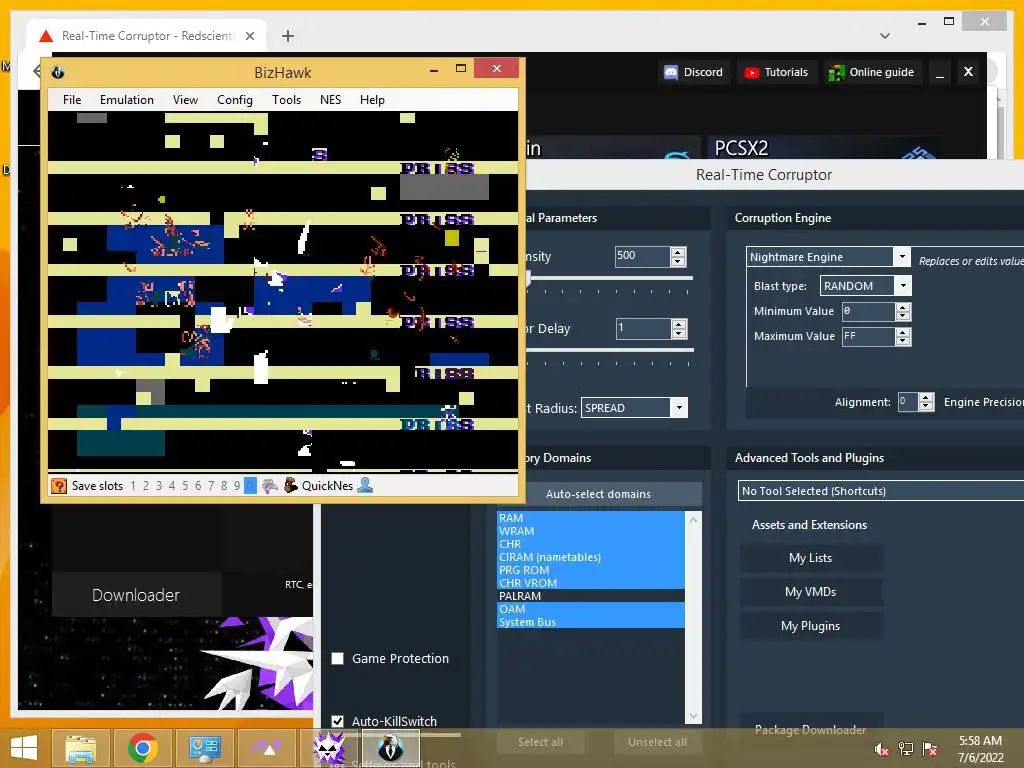This screenshot has height=768, width=1024.
Task: Click the BizHawk title bar app icon
Action: 57,72
